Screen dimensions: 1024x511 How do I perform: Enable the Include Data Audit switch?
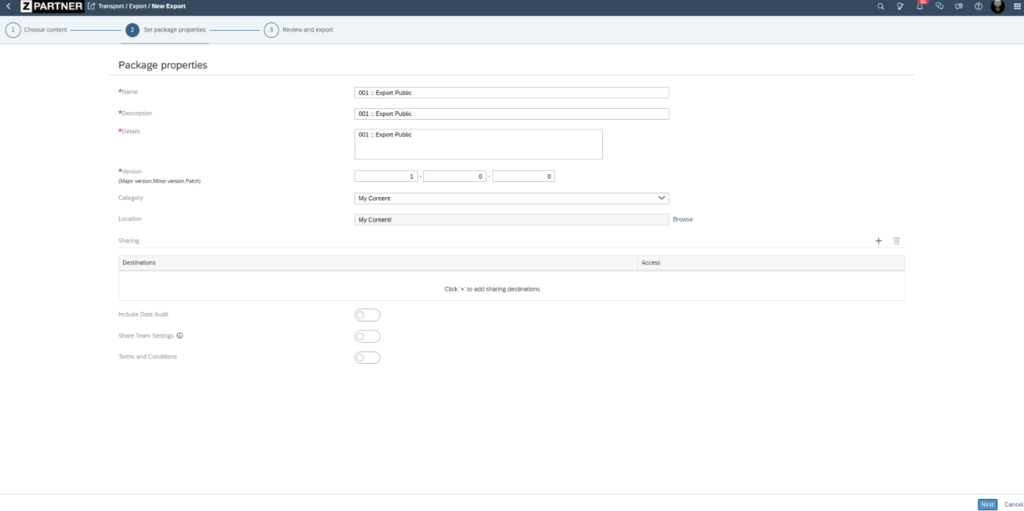point(367,315)
